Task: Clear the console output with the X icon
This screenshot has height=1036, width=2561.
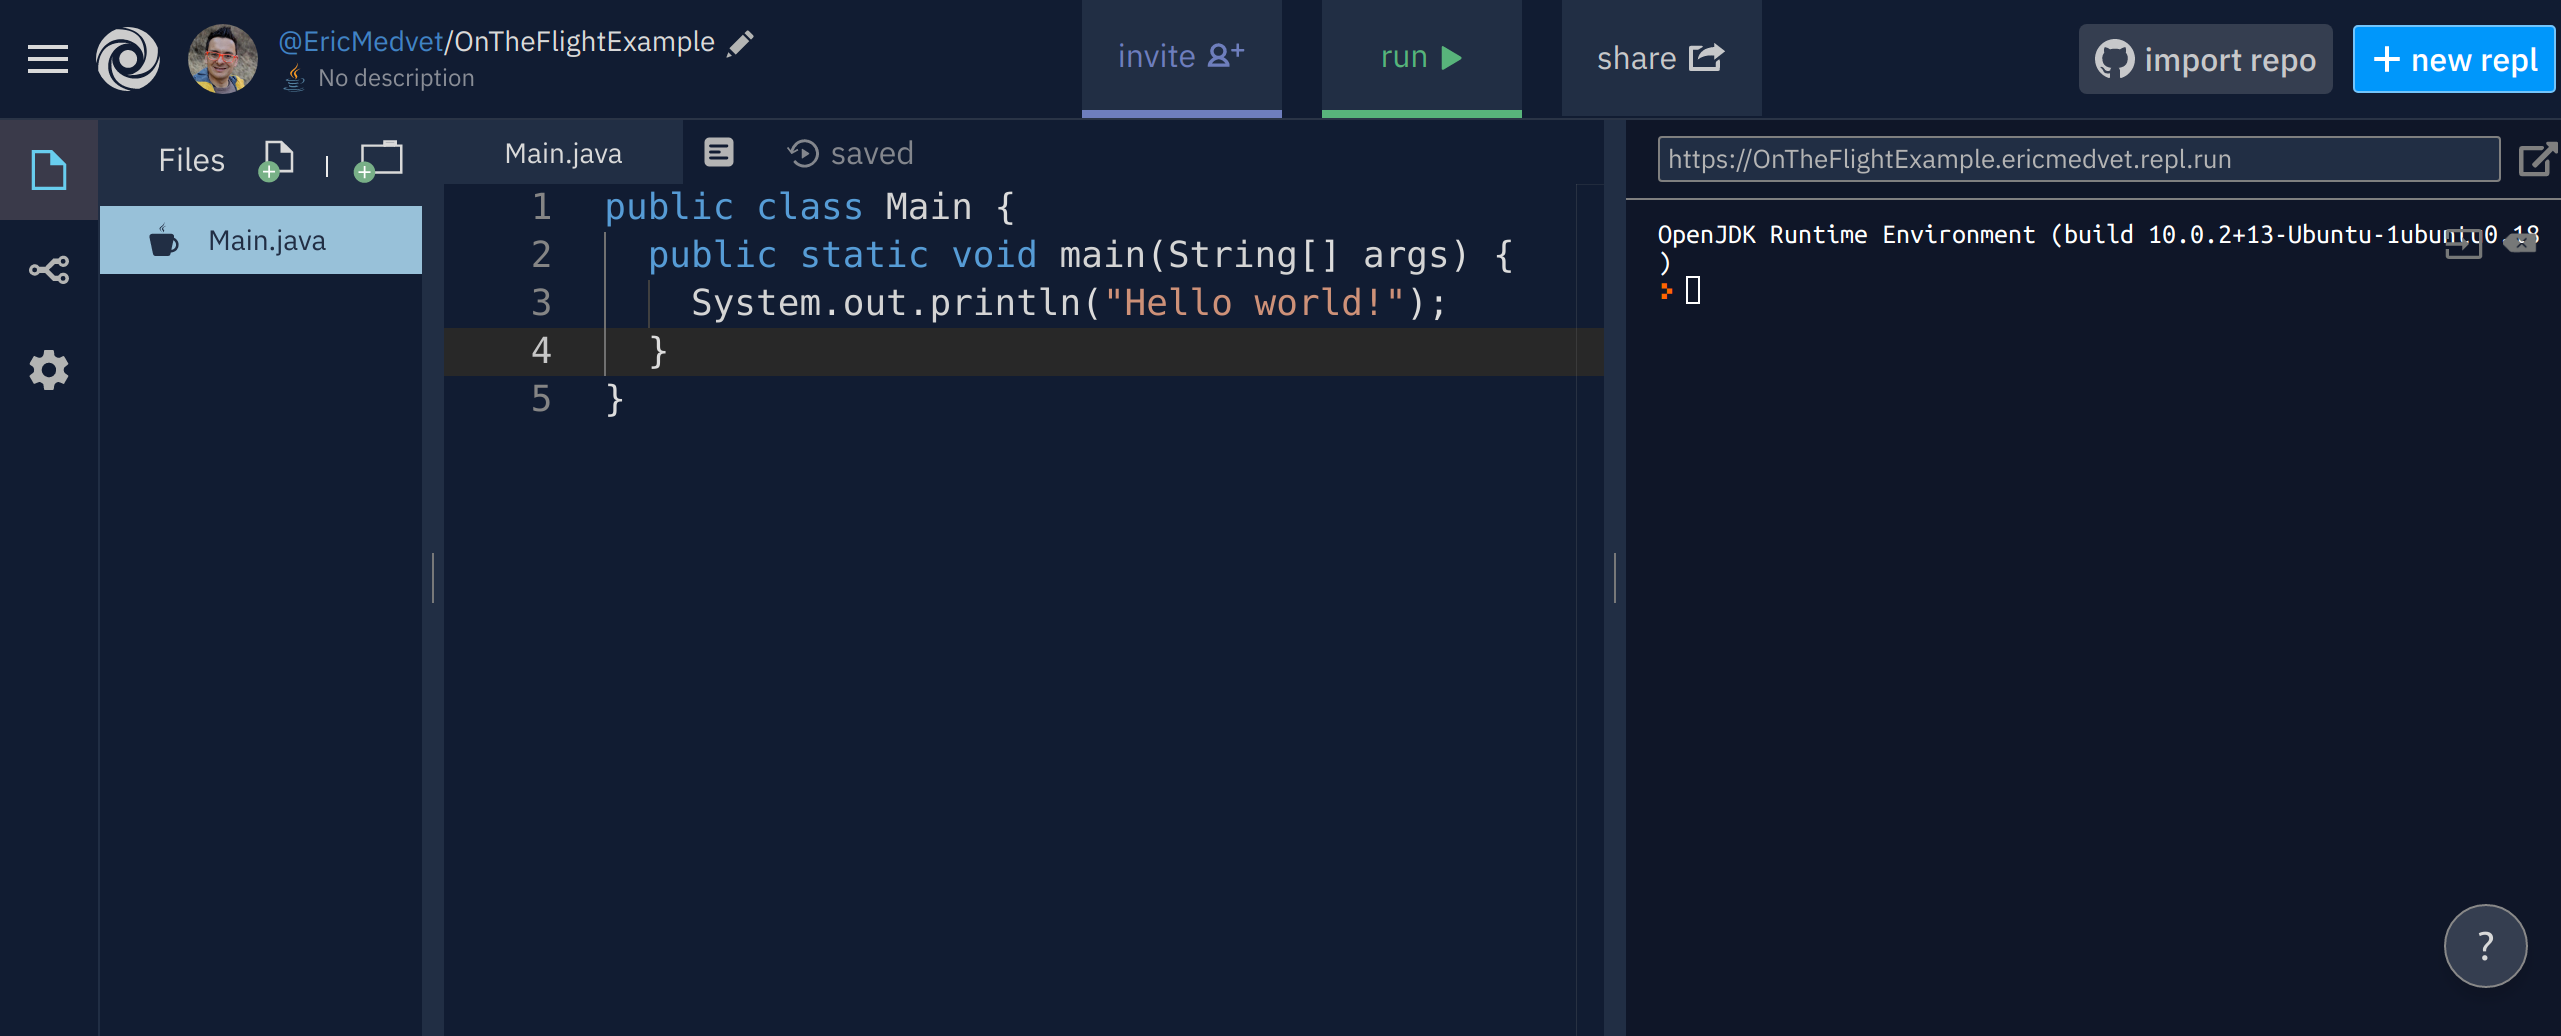Action: tap(2520, 245)
